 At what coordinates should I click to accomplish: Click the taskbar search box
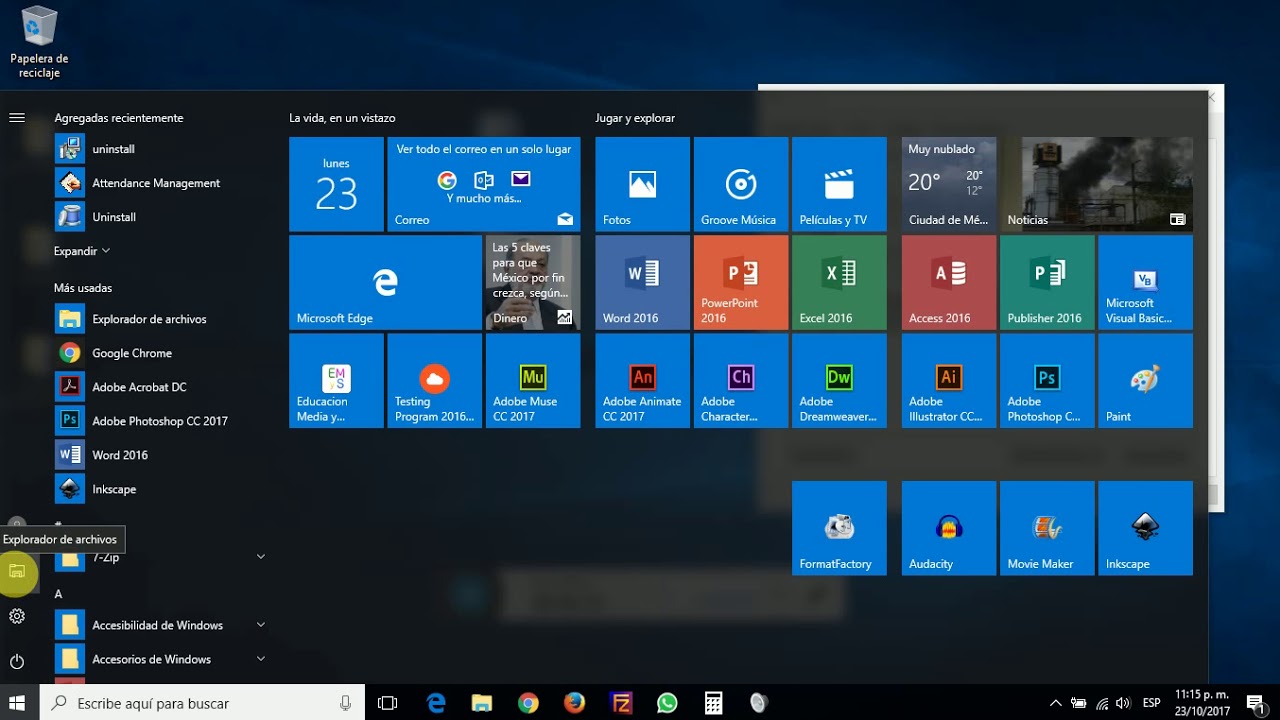[x=203, y=703]
